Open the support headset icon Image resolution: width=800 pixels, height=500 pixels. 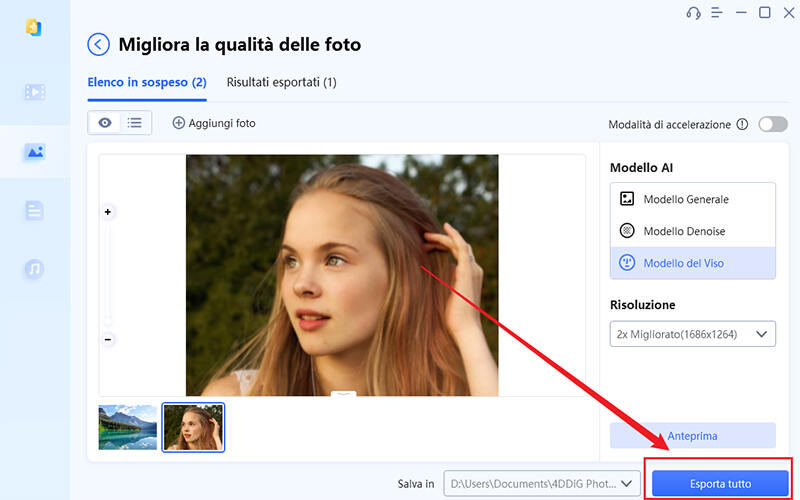694,13
